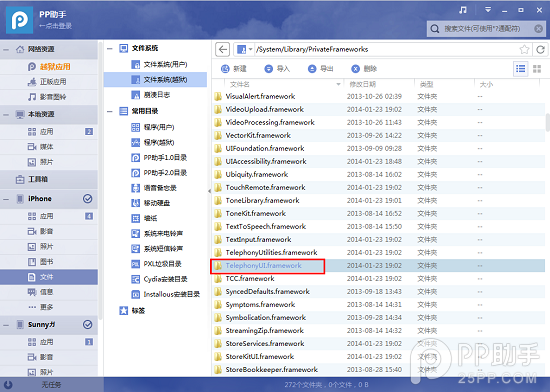Click 一点击登录 login link
Screen dimensions: 550x392
pos(55,26)
